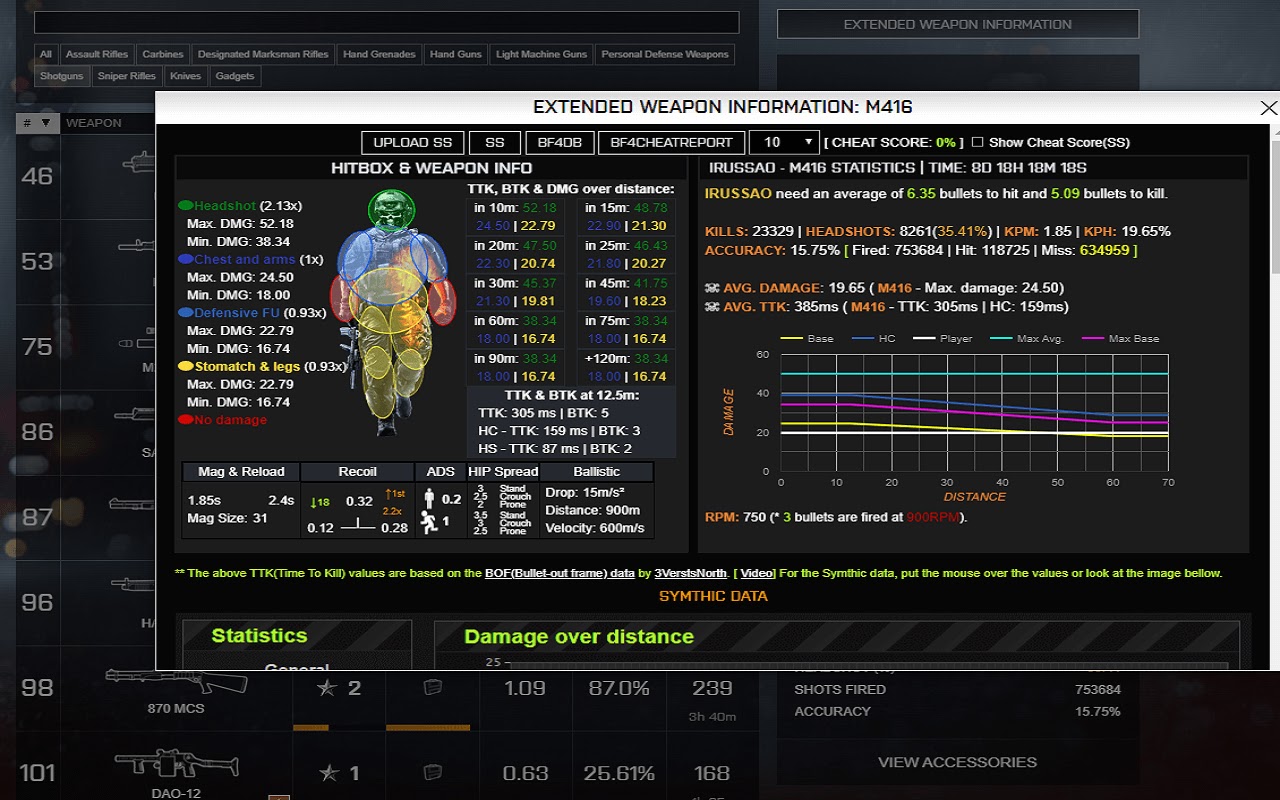Click the skull icon beside AVG. TTK
Image resolution: width=1280 pixels, height=800 pixels.
click(712, 307)
